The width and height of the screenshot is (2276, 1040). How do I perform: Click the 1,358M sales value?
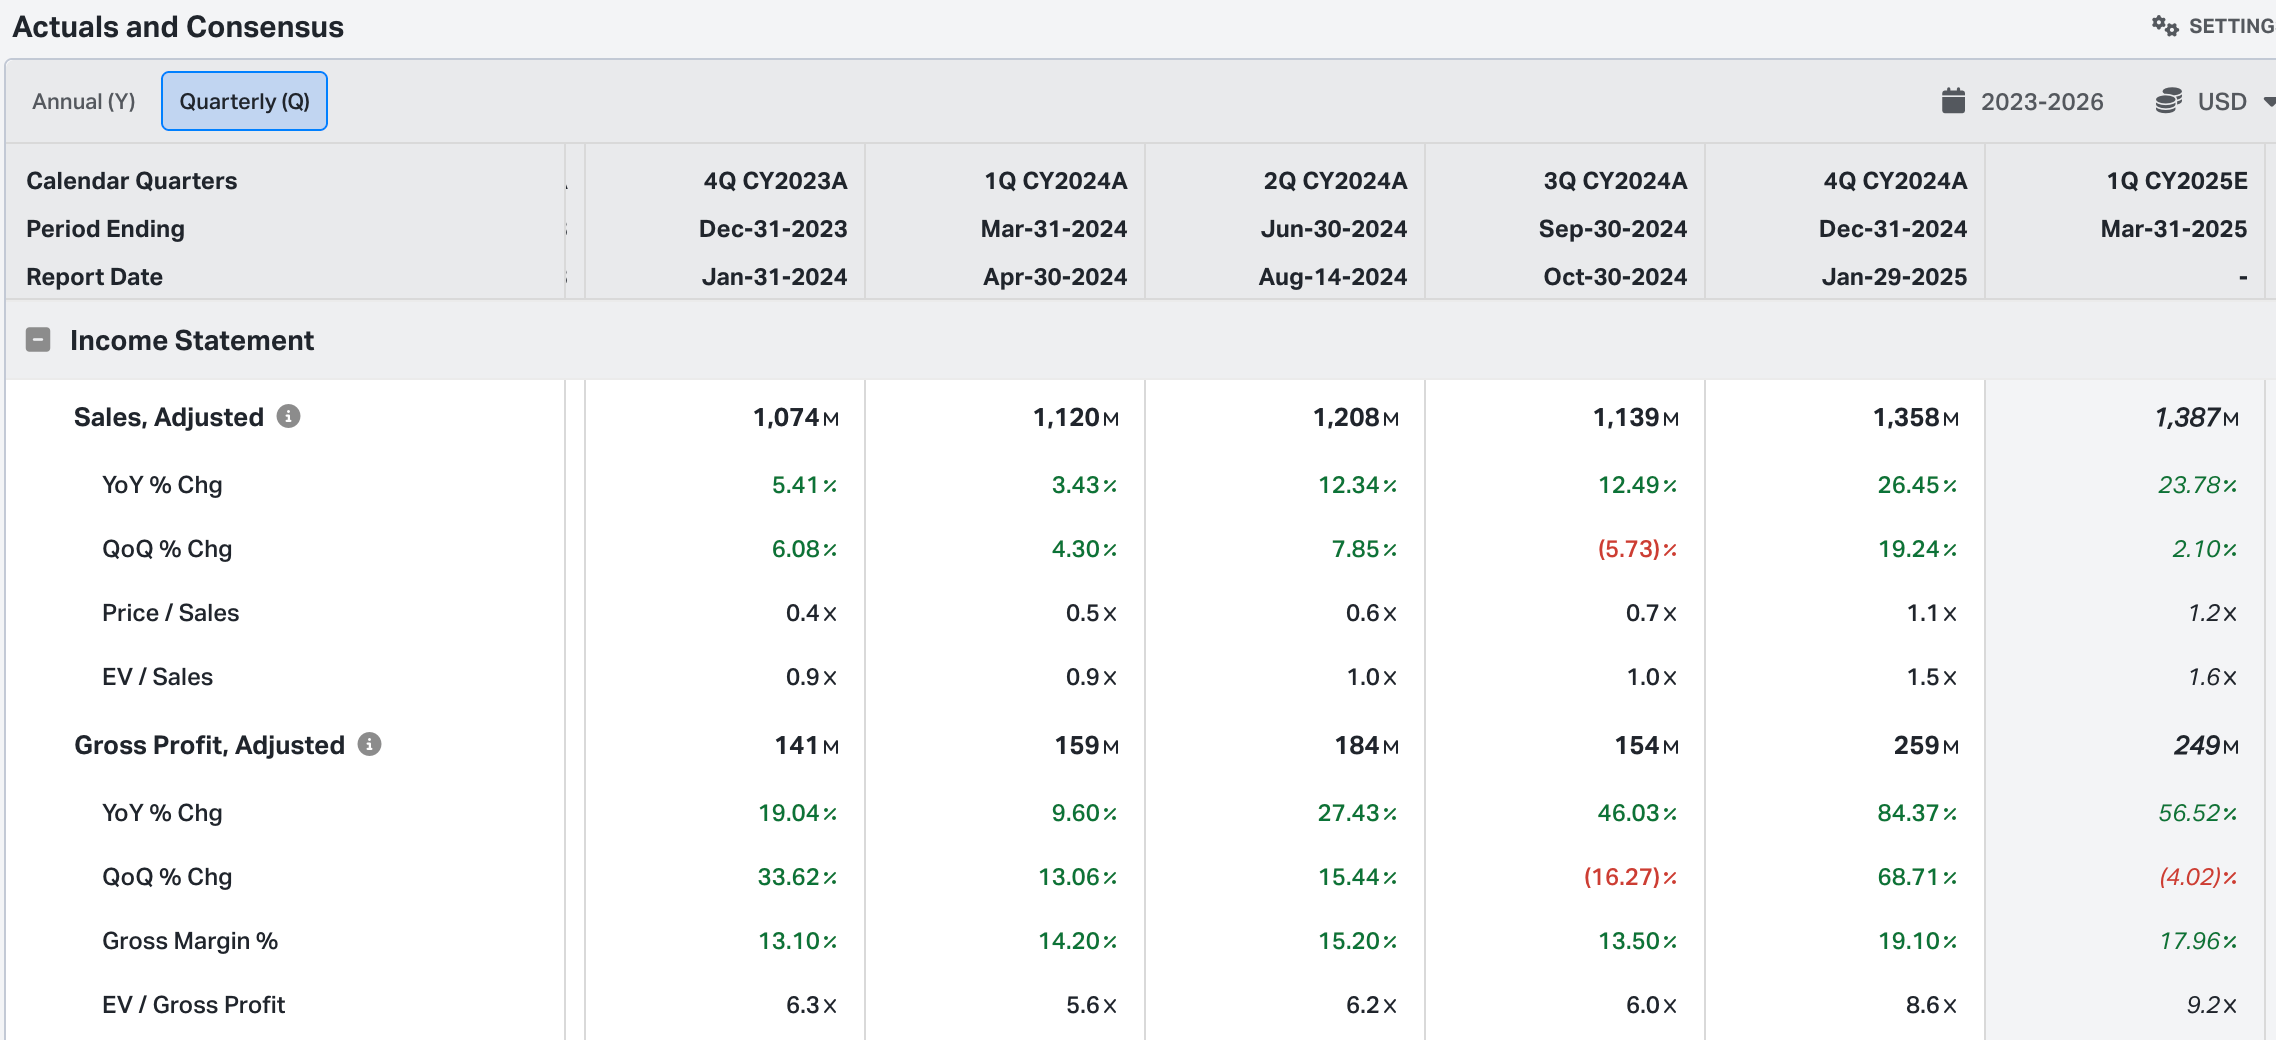pos(1916,417)
